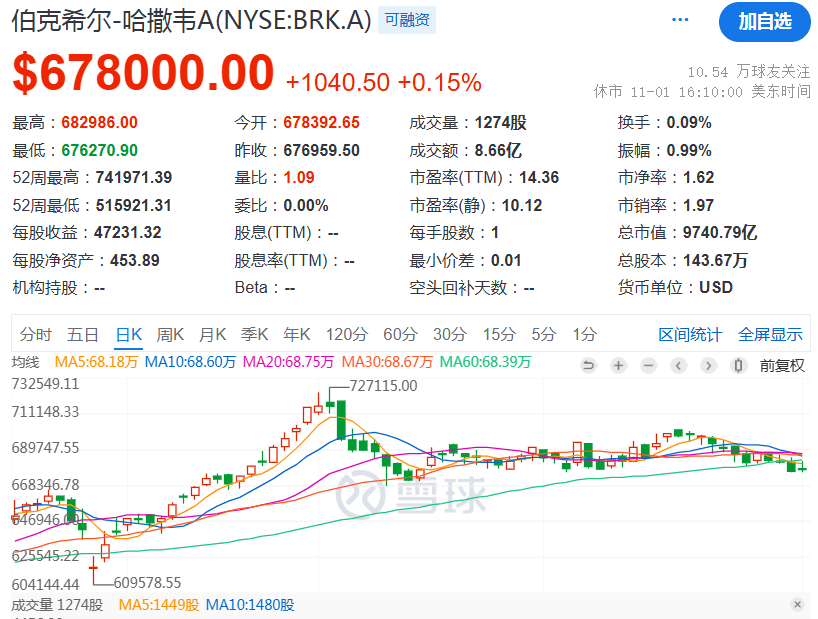Screen dimensions: 818x619
Task: Click the MA5:68.18万 moving average label
Action: click(96, 362)
